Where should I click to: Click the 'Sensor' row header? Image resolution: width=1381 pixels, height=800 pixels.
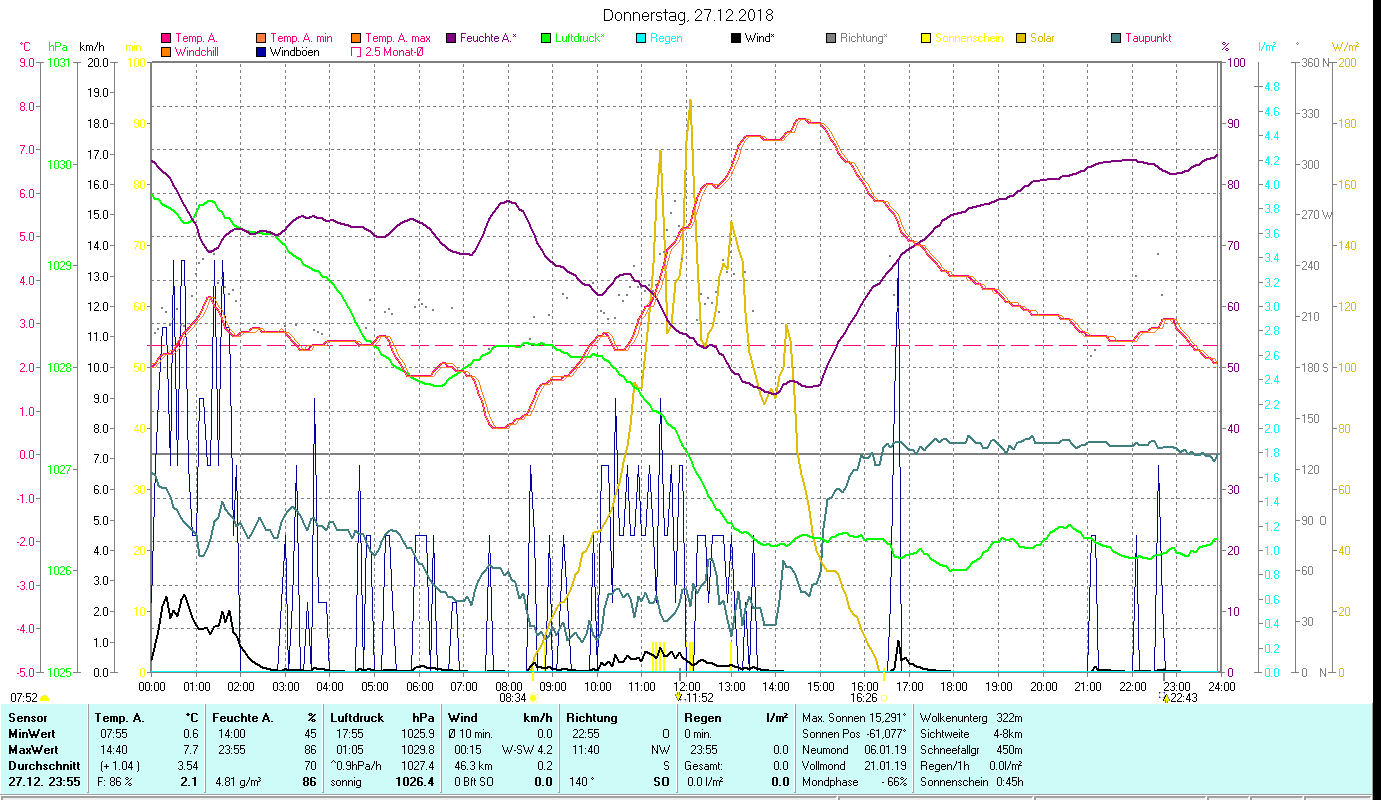coord(27,718)
